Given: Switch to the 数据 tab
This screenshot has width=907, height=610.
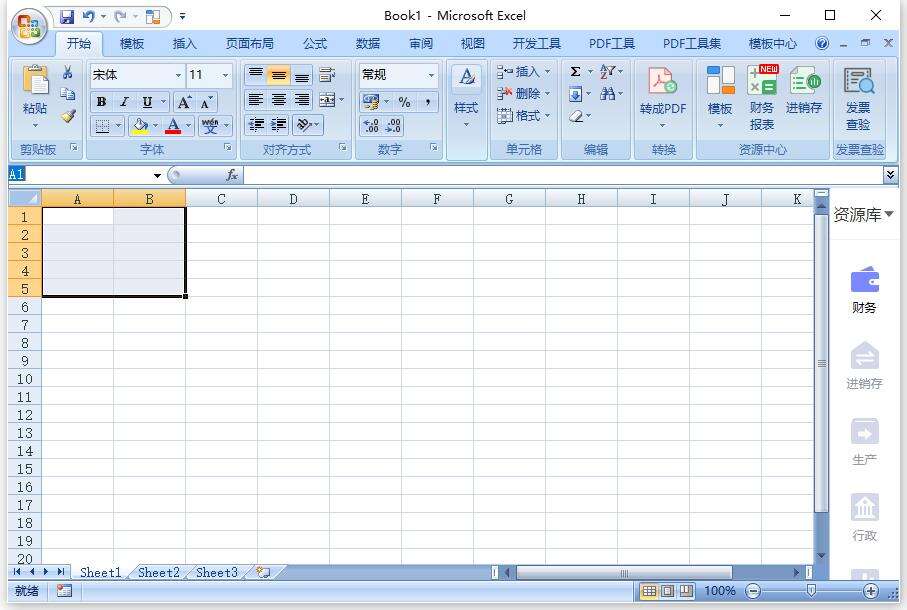Looking at the screenshot, I should pos(368,43).
